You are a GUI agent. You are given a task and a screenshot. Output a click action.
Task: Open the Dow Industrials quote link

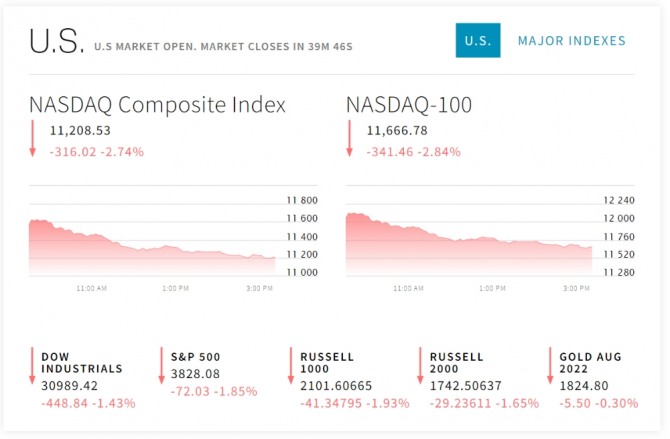point(81,362)
